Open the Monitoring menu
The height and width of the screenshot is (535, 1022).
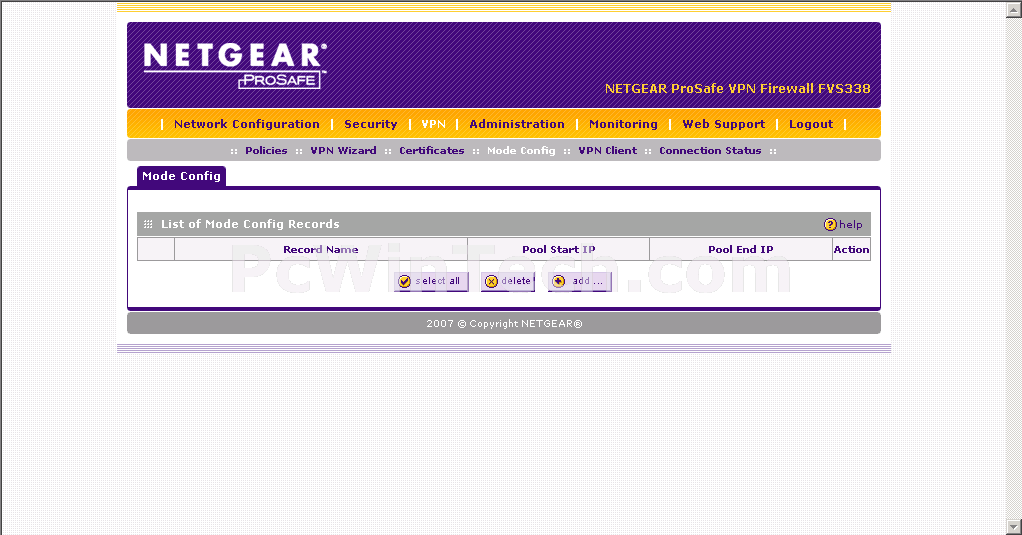(x=623, y=124)
